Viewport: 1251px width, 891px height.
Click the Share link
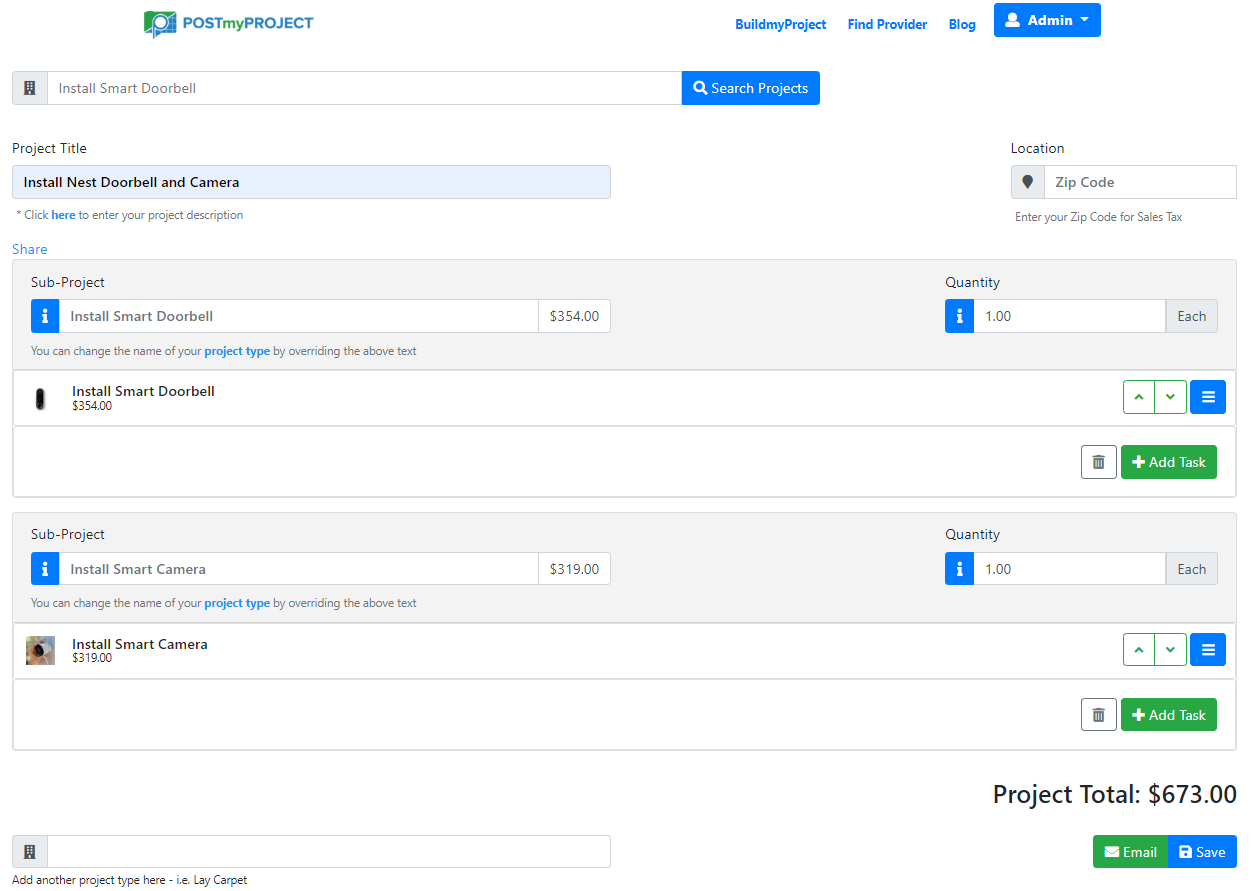click(30, 249)
